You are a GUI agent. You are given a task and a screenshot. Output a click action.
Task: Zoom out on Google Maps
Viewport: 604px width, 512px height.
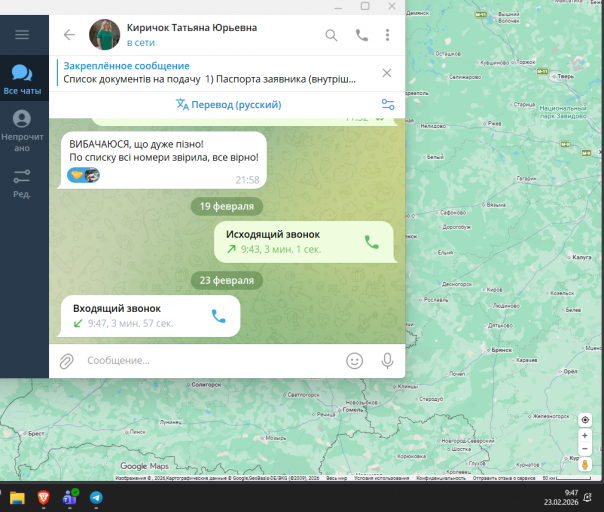tap(585, 449)
